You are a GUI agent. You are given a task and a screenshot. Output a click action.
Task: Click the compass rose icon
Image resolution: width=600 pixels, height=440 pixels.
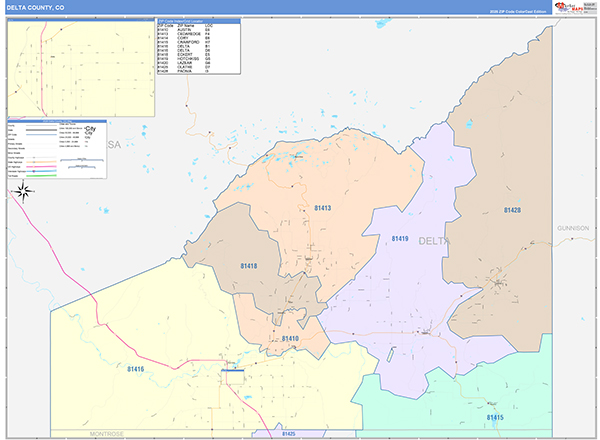(x=26, y=190)
